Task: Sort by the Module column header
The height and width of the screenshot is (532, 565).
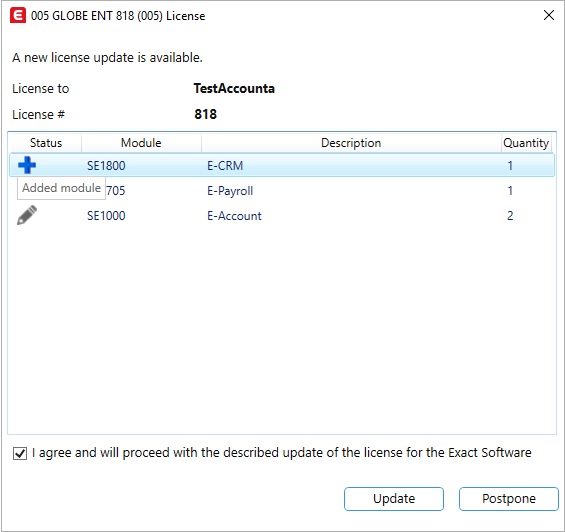Action: (141, 143)
